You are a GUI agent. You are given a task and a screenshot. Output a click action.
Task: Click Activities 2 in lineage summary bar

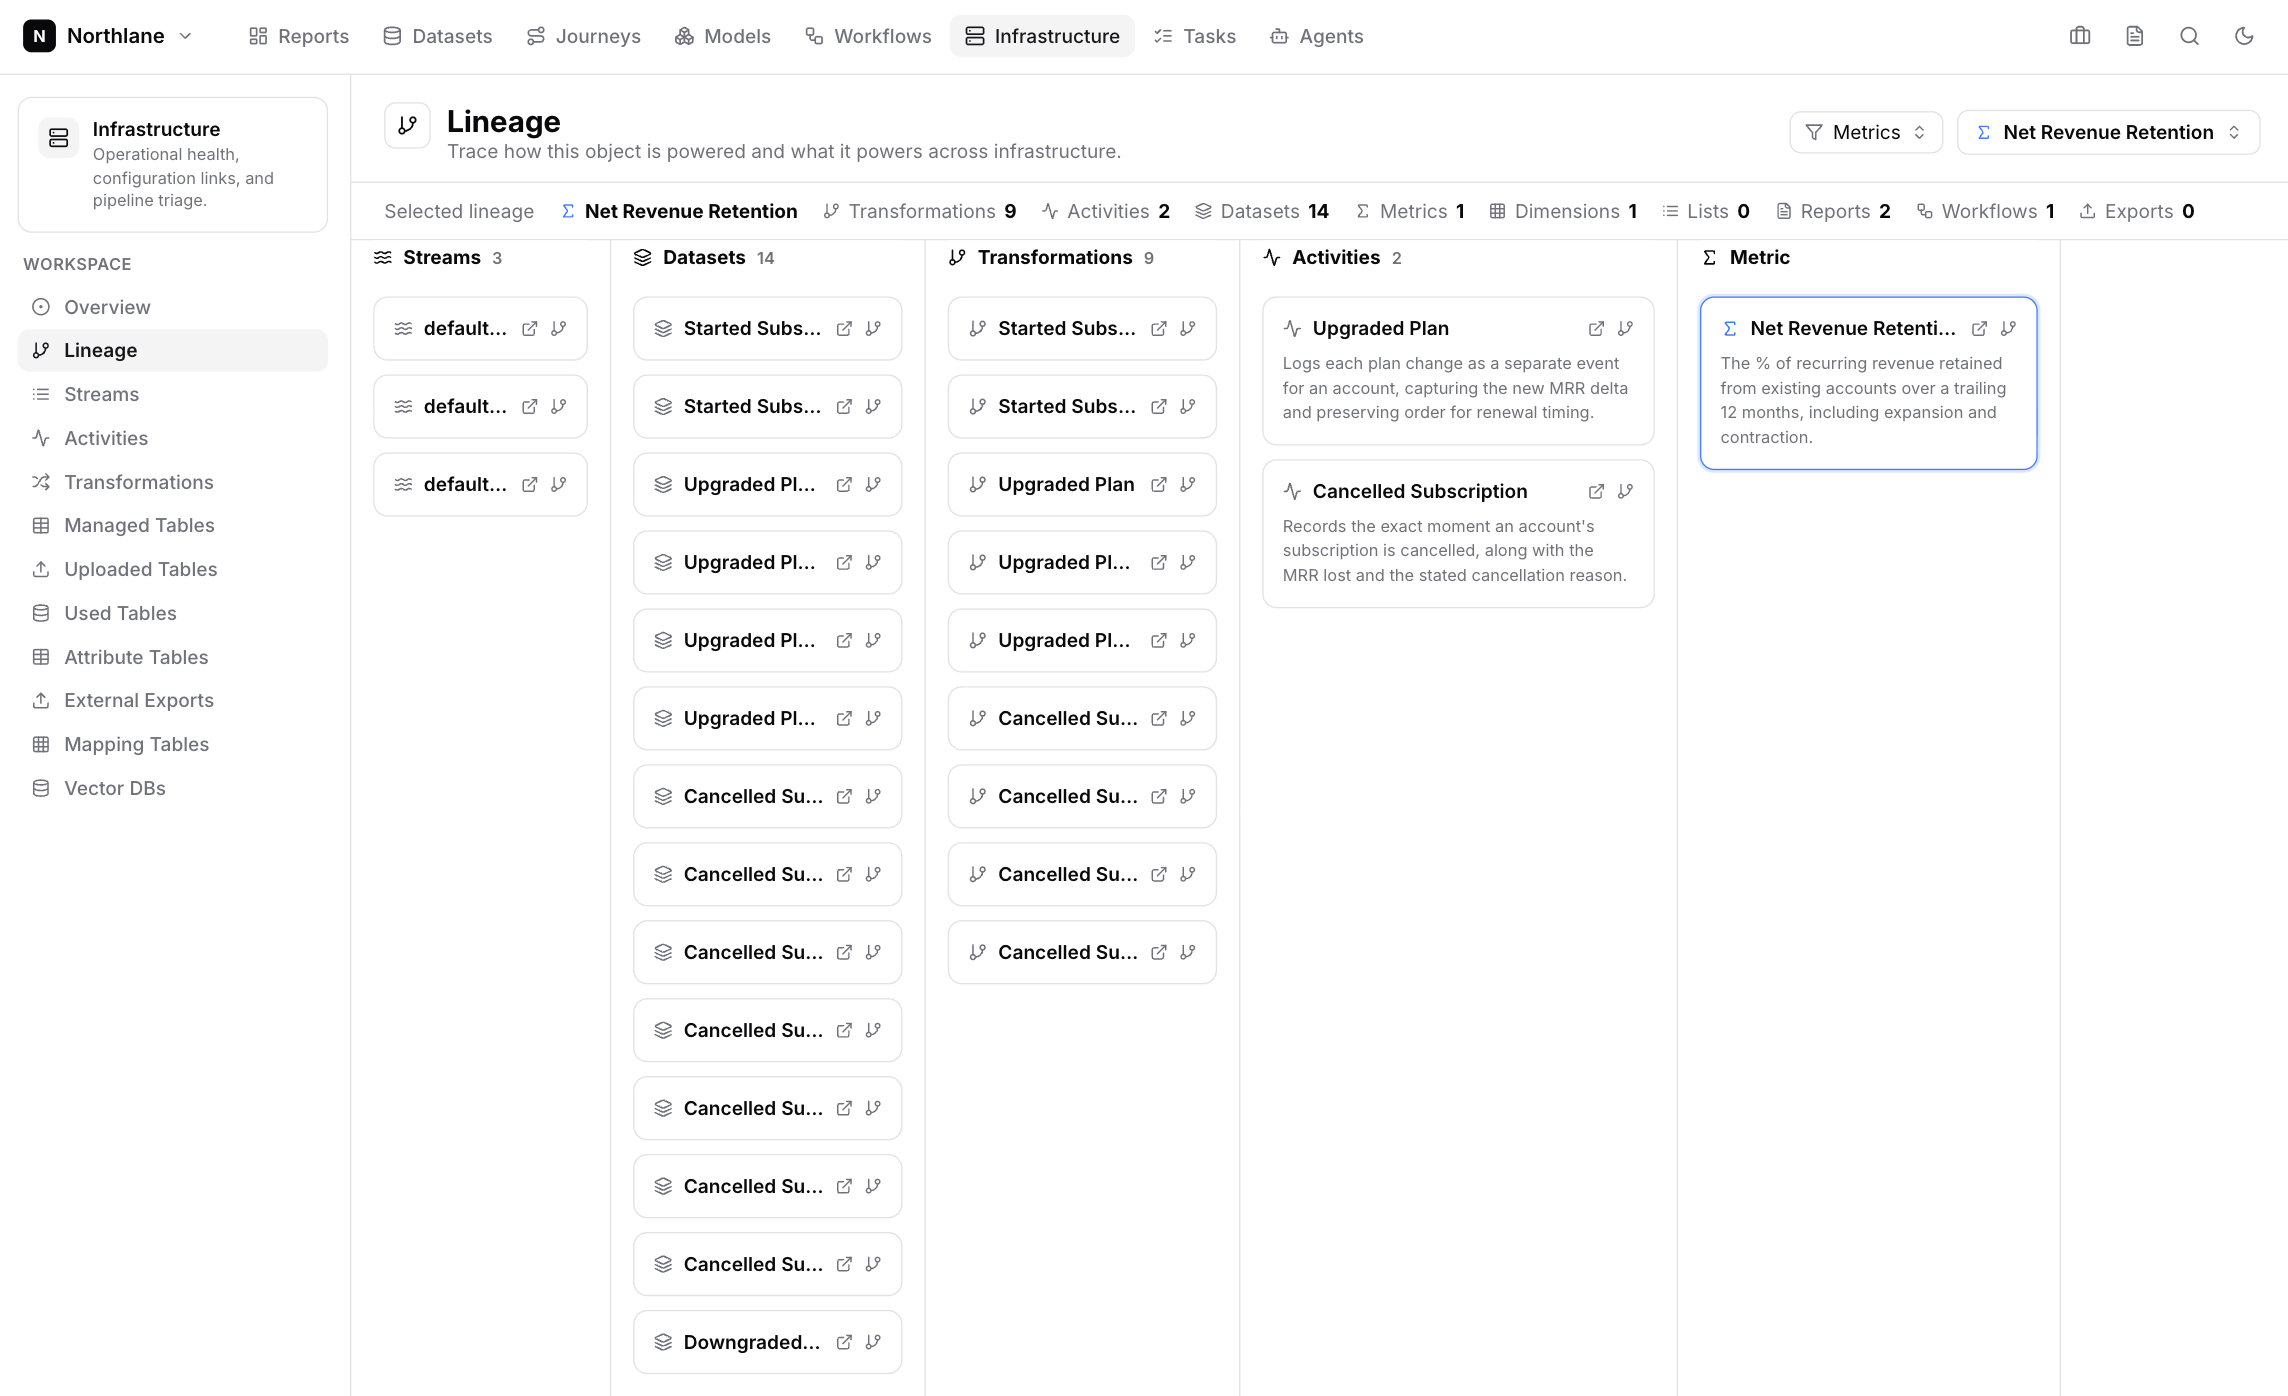(1105, 211)
